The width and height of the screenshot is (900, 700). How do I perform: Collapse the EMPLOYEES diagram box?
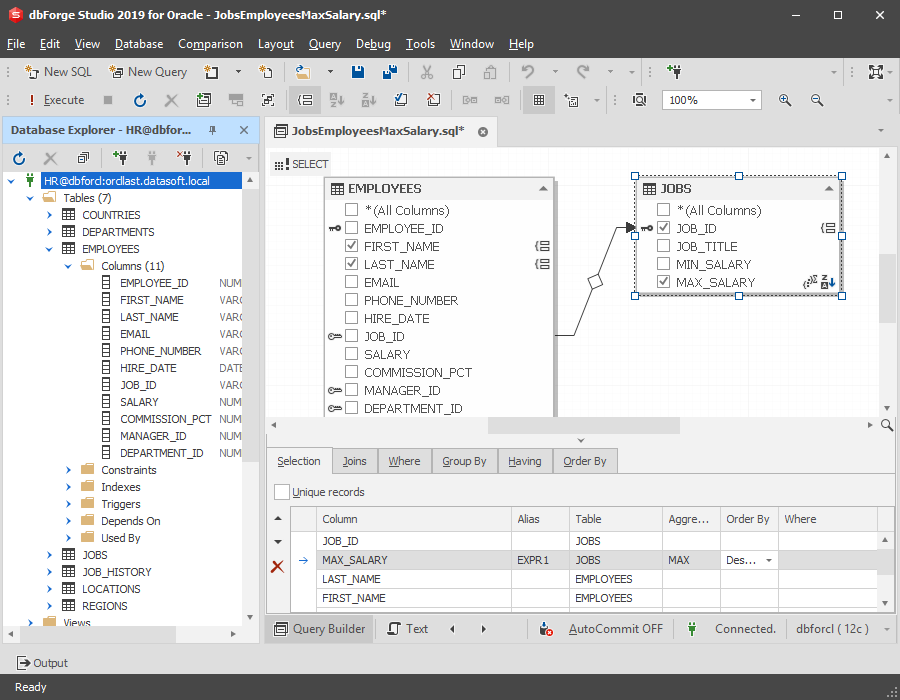pyautogui.click(x=543, y=189)
